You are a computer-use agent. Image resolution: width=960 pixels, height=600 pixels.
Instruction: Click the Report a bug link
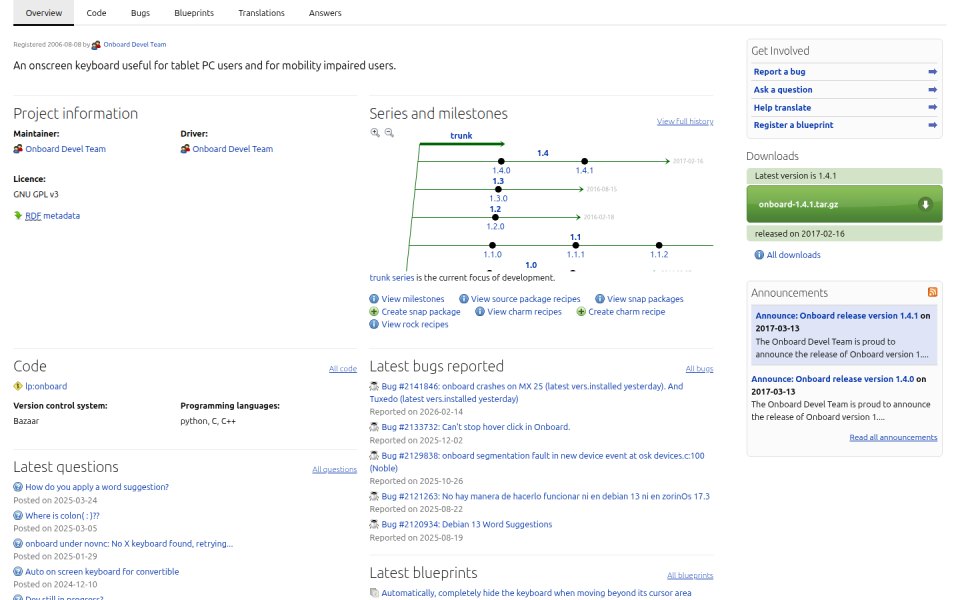[x=779, y=72]
